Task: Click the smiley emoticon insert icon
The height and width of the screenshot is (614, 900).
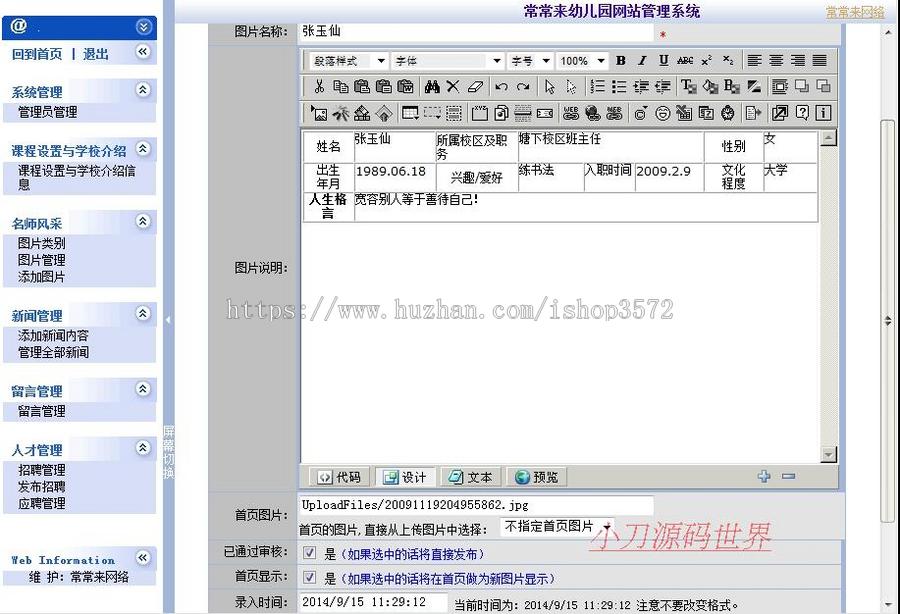Action: (x=661, y=112)
